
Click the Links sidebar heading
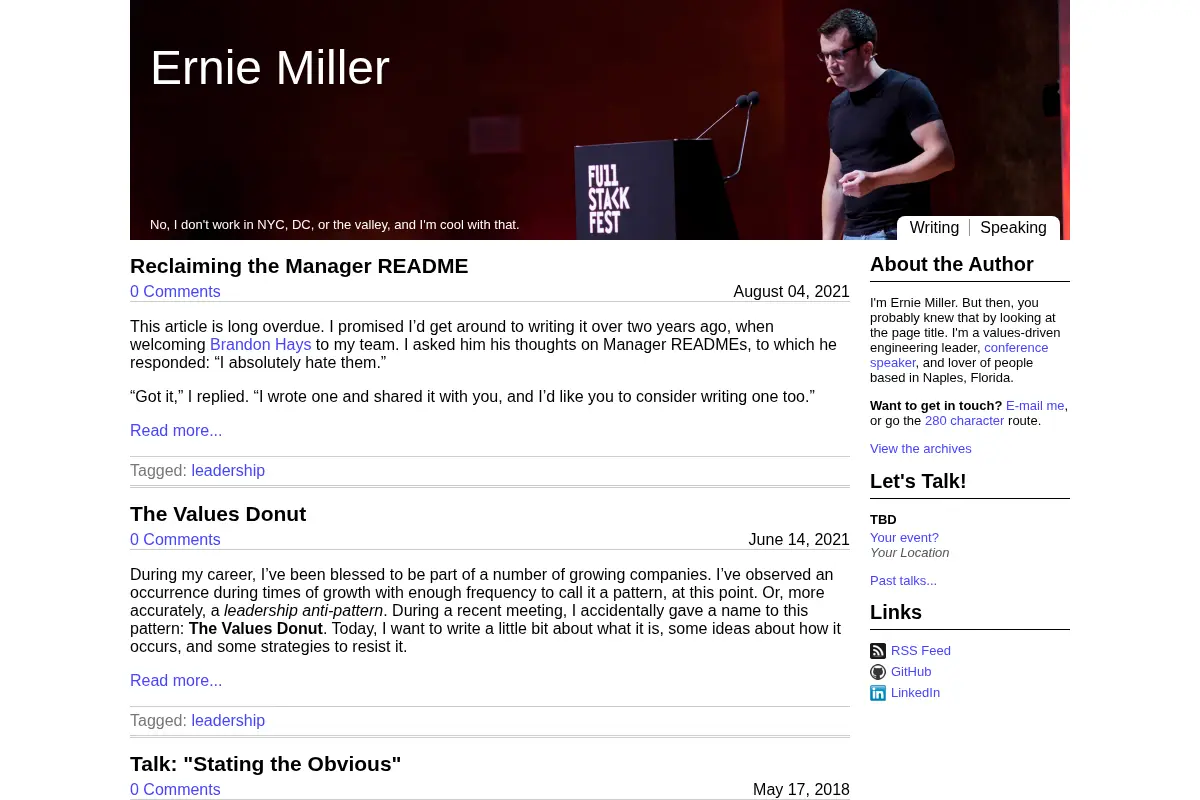point(896,613)
